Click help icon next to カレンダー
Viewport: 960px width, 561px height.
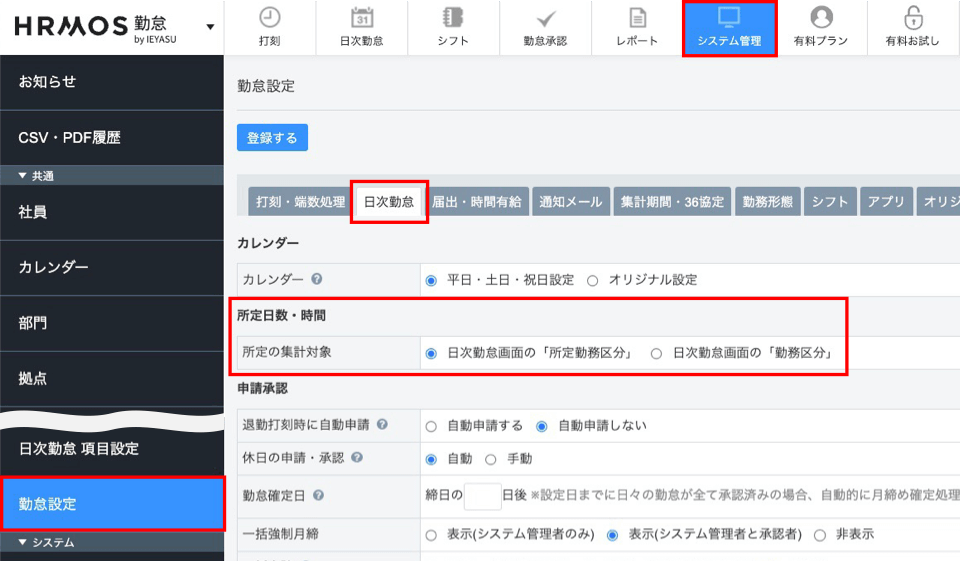(x=316, y=280)
